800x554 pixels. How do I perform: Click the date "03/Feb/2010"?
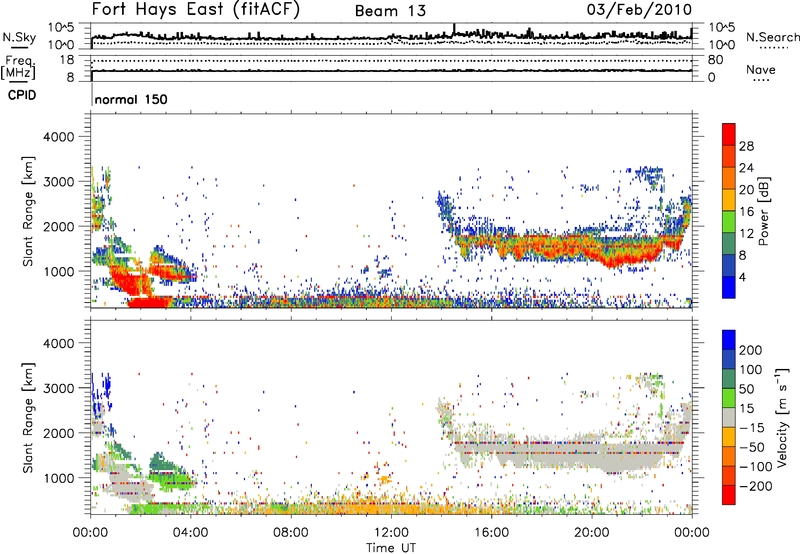pos(639,10)
